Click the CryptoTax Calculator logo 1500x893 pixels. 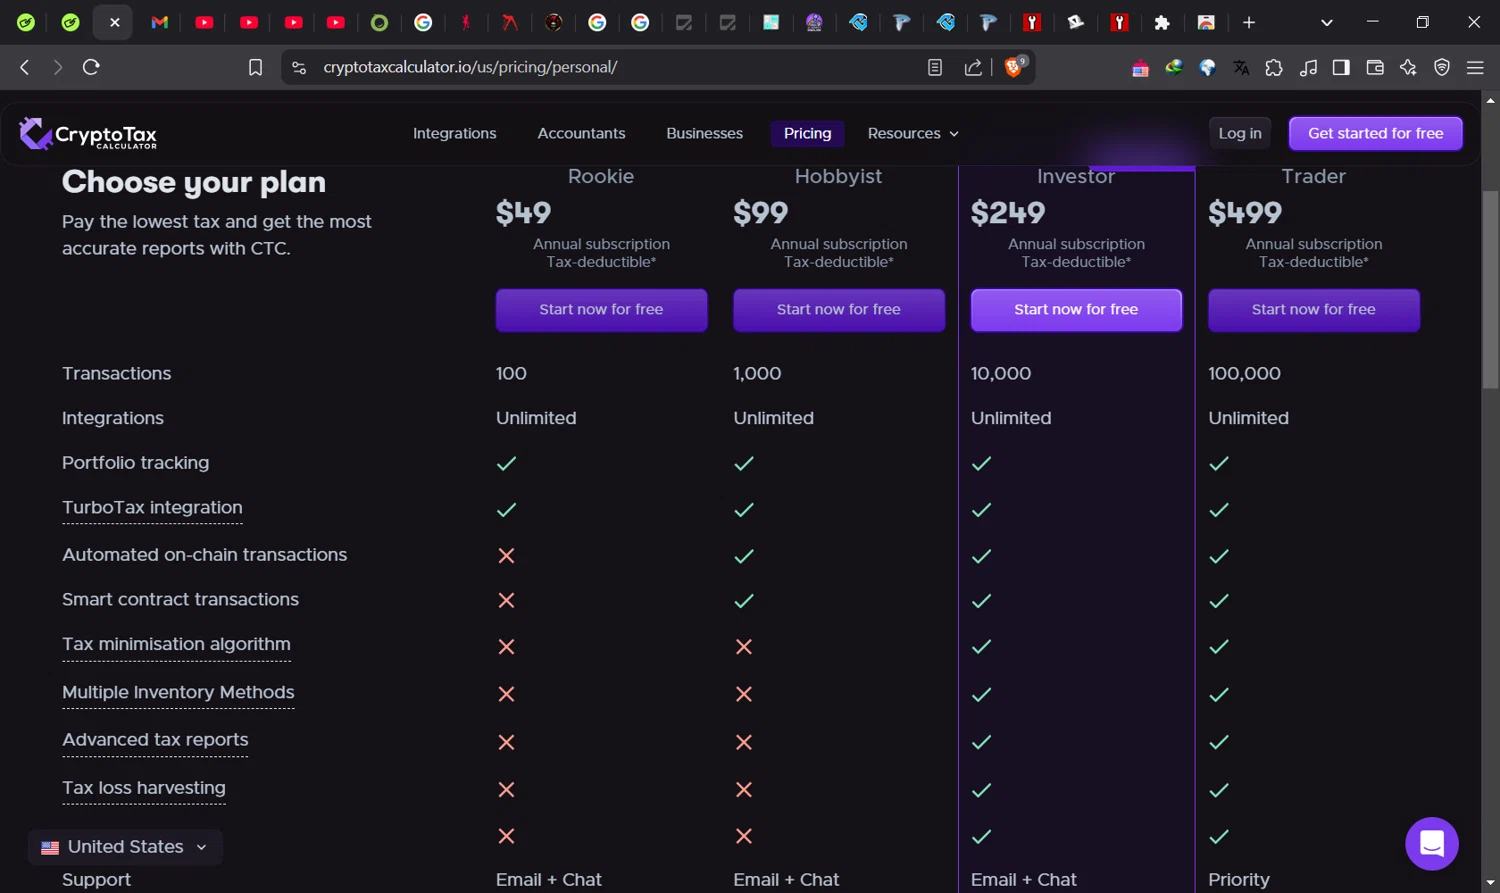pos(88,134)
